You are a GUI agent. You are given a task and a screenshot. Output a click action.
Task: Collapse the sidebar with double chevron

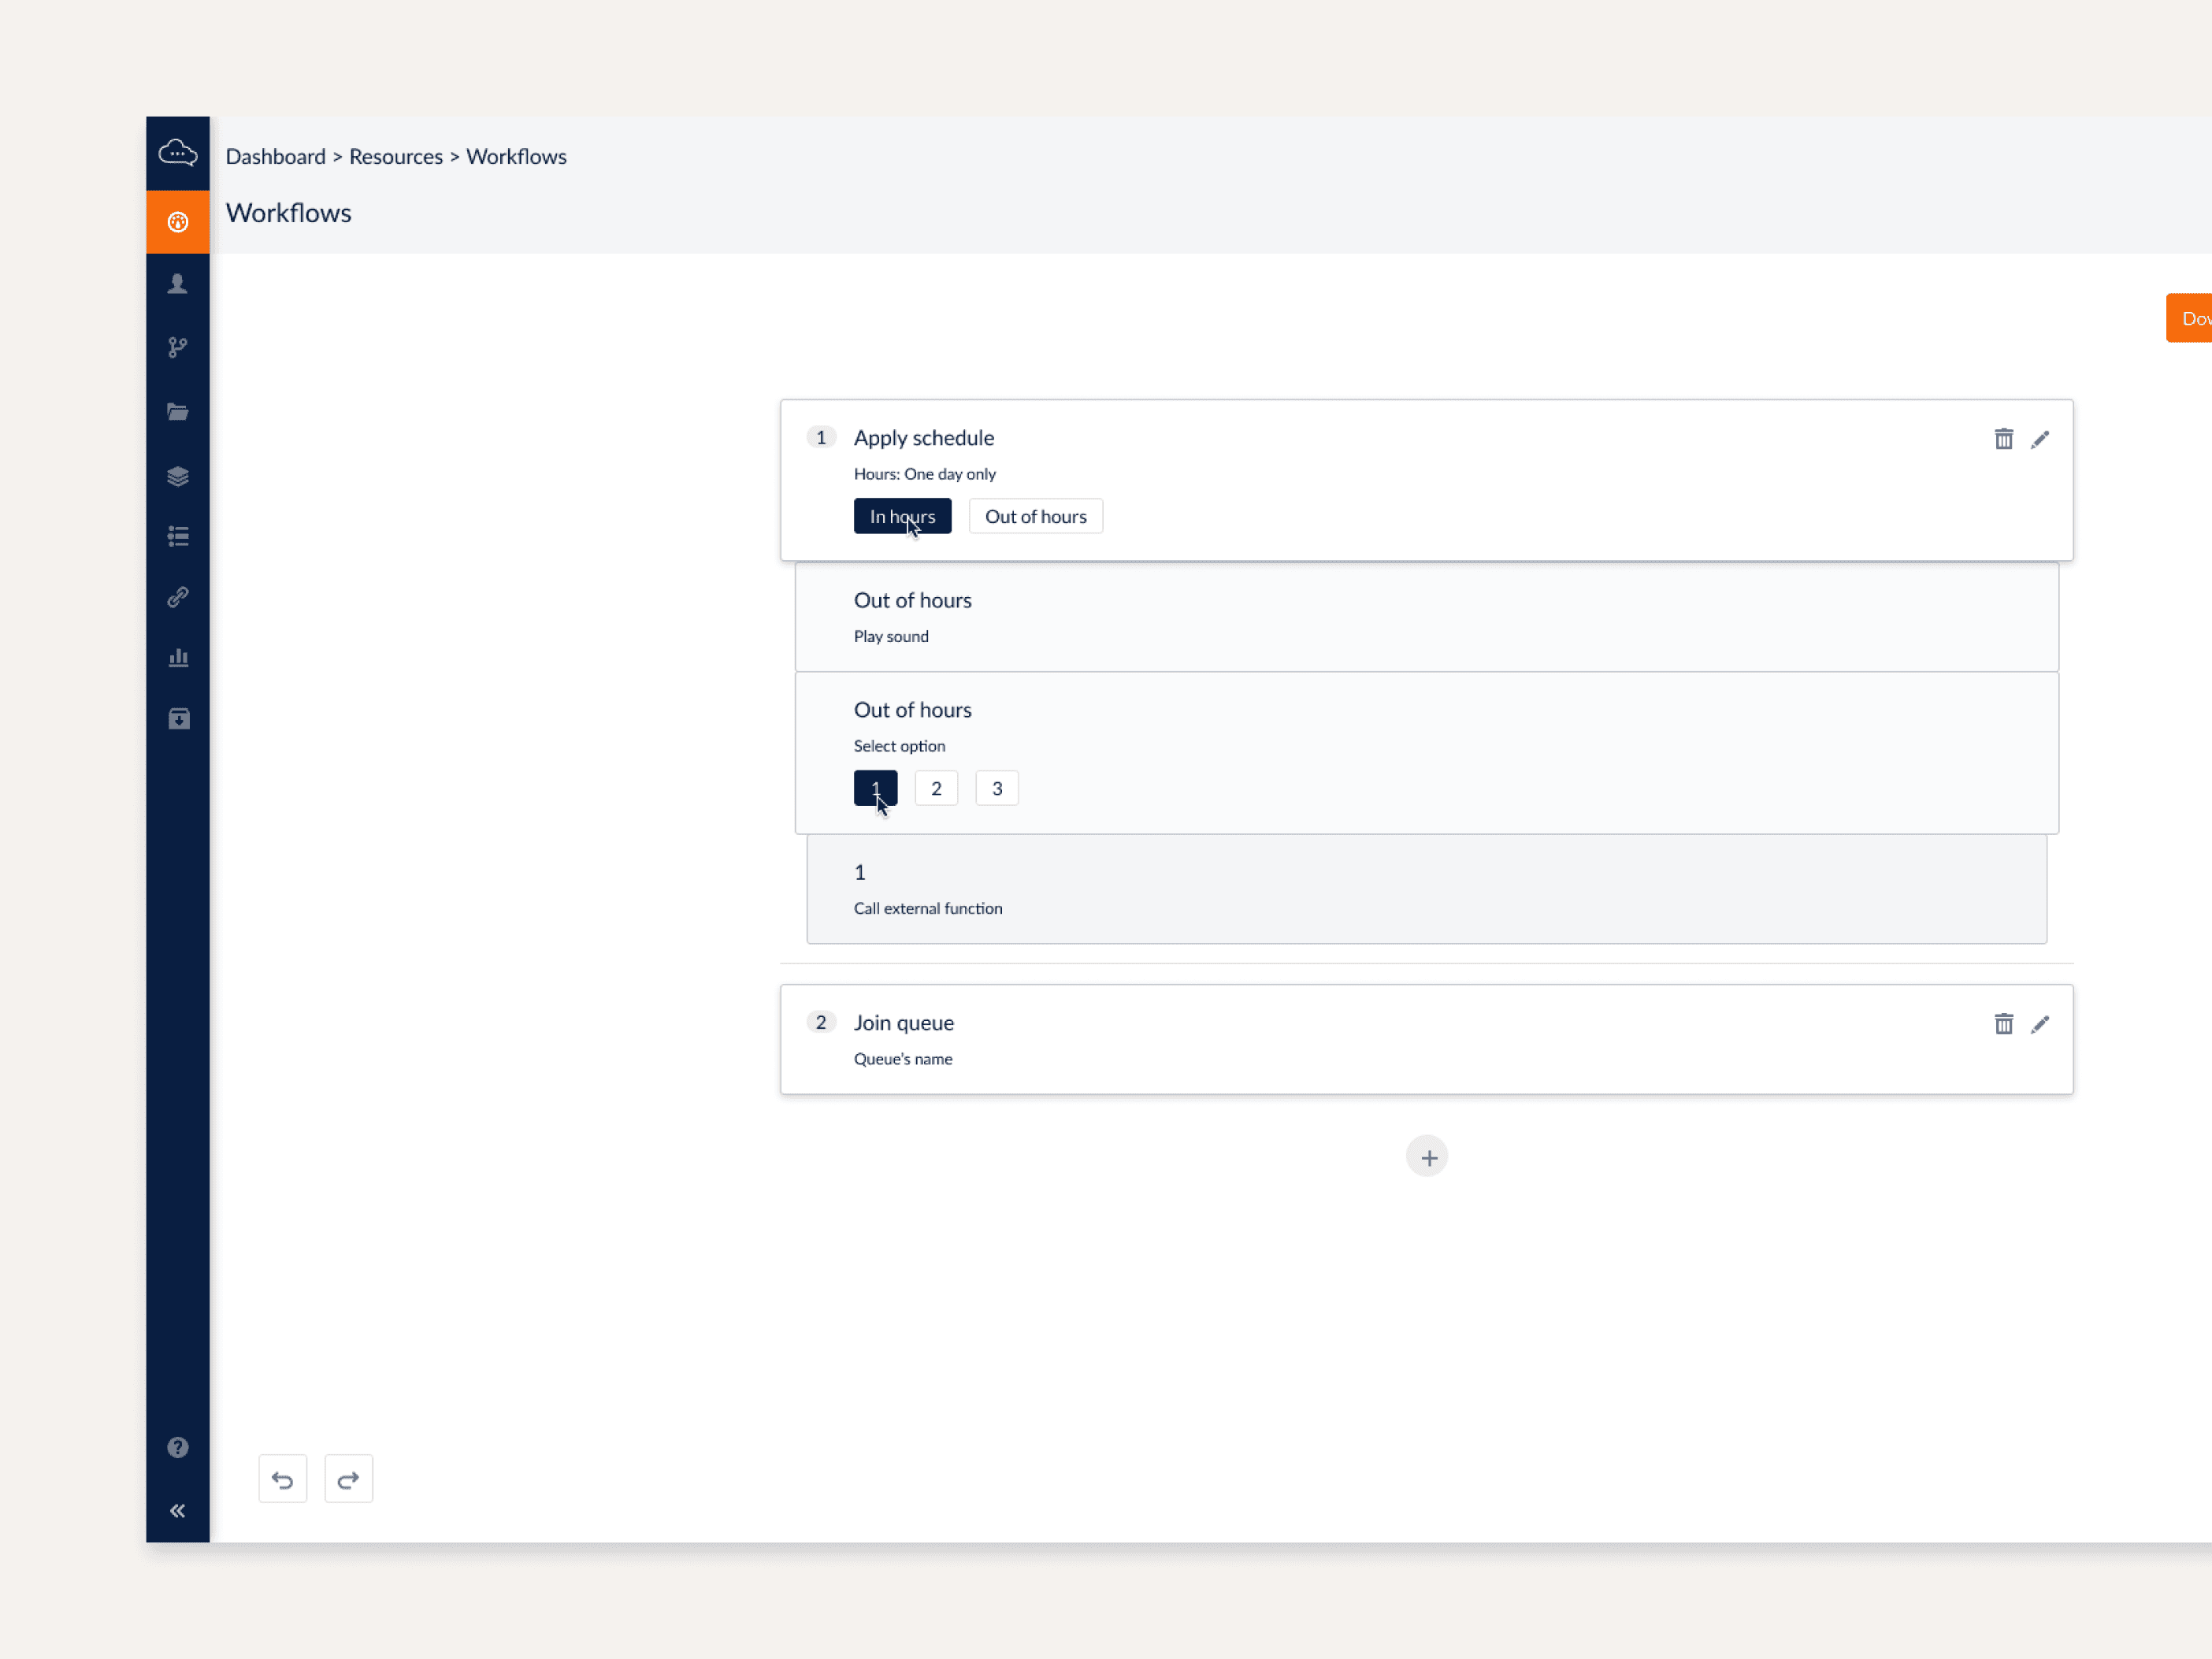point(178,1510)
